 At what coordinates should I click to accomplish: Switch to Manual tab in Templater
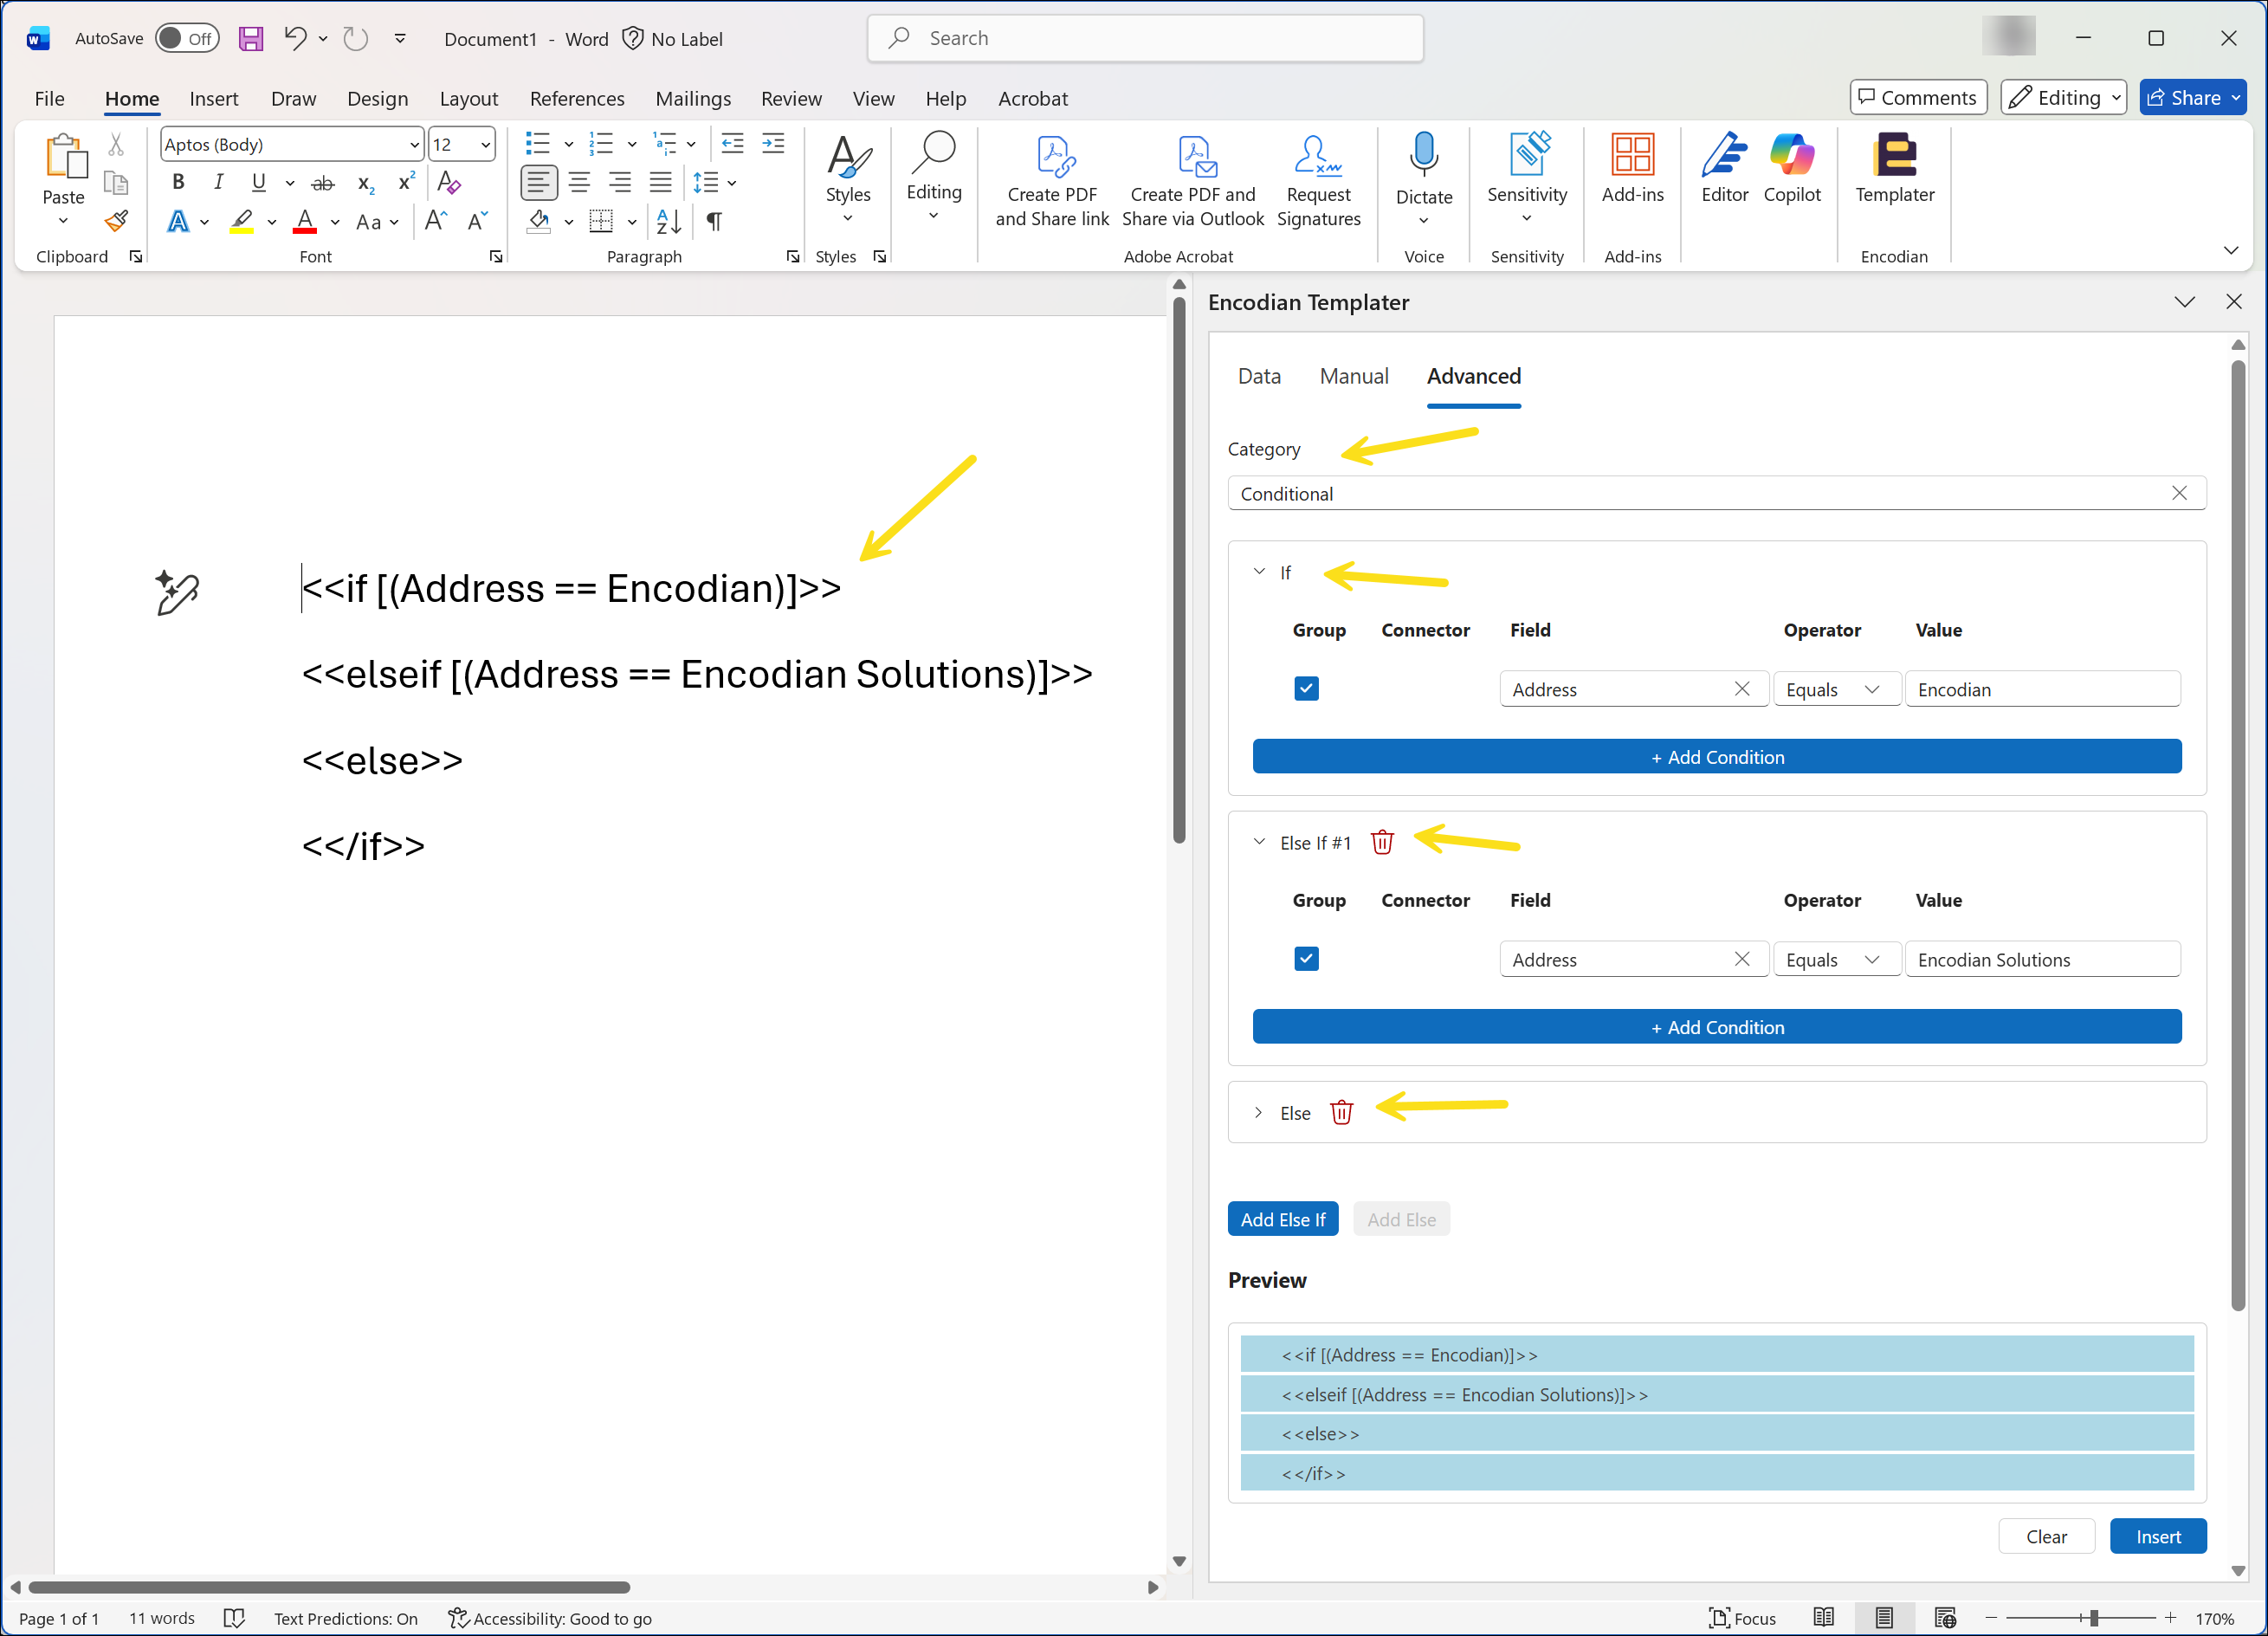point(1354,376)
